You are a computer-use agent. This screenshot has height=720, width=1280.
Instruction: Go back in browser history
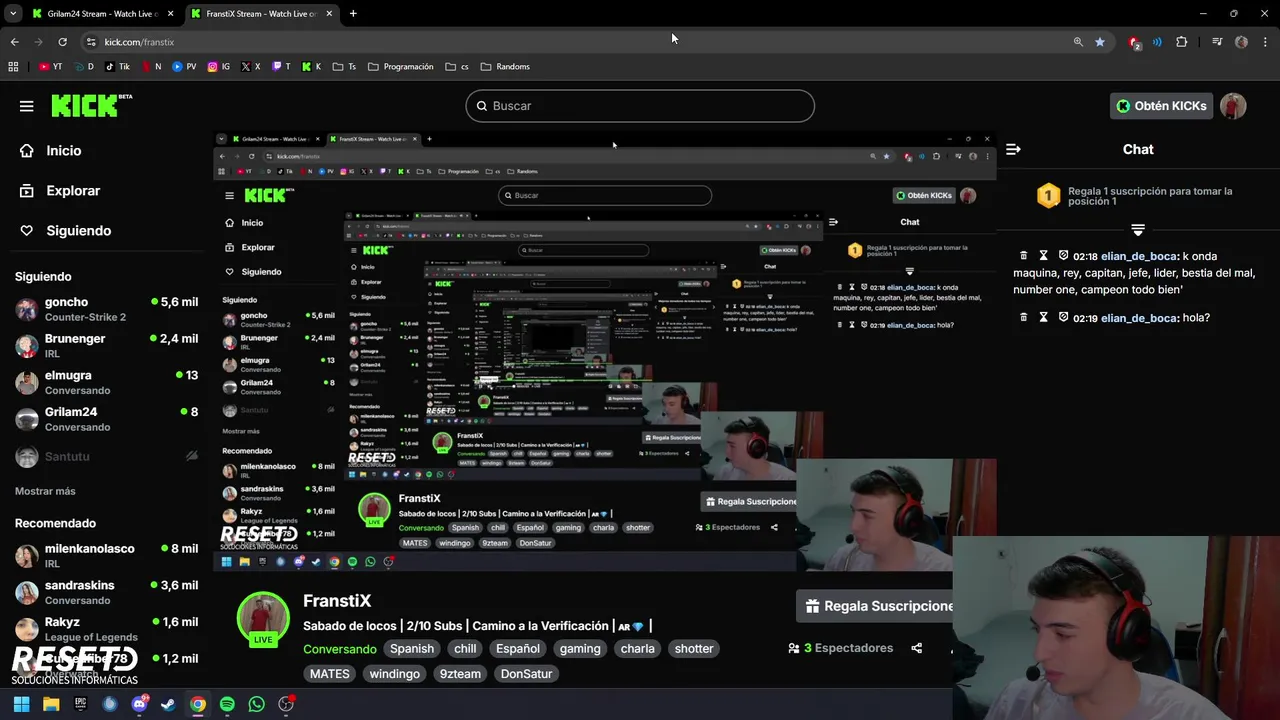(x=14, y=42)
